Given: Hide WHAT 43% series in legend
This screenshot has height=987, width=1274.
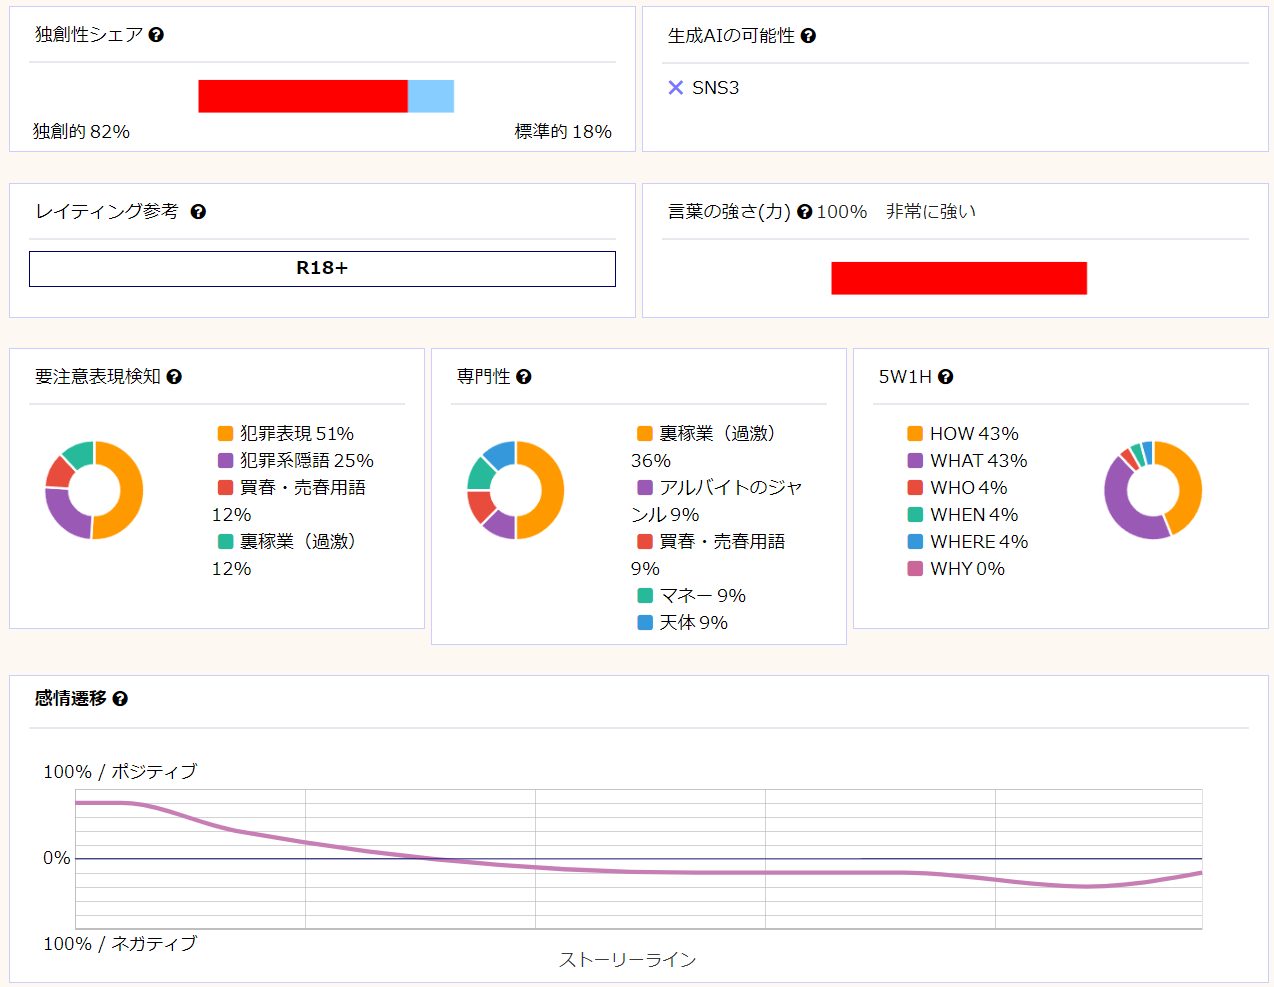Looking at the screenshot, I should click(x=967, y=461).
